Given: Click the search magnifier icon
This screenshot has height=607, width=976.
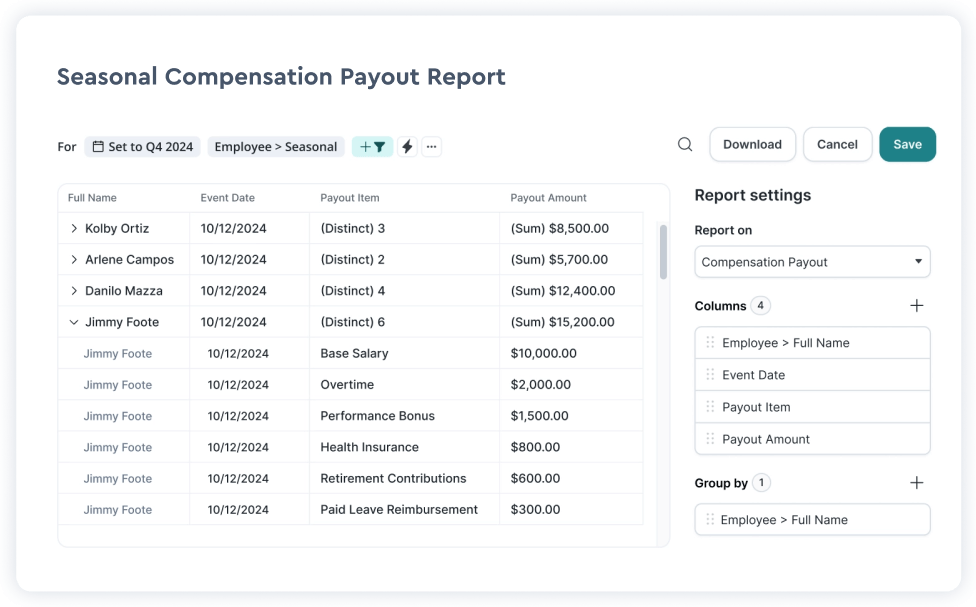Looking at the screenshot, I should point(685,144).
